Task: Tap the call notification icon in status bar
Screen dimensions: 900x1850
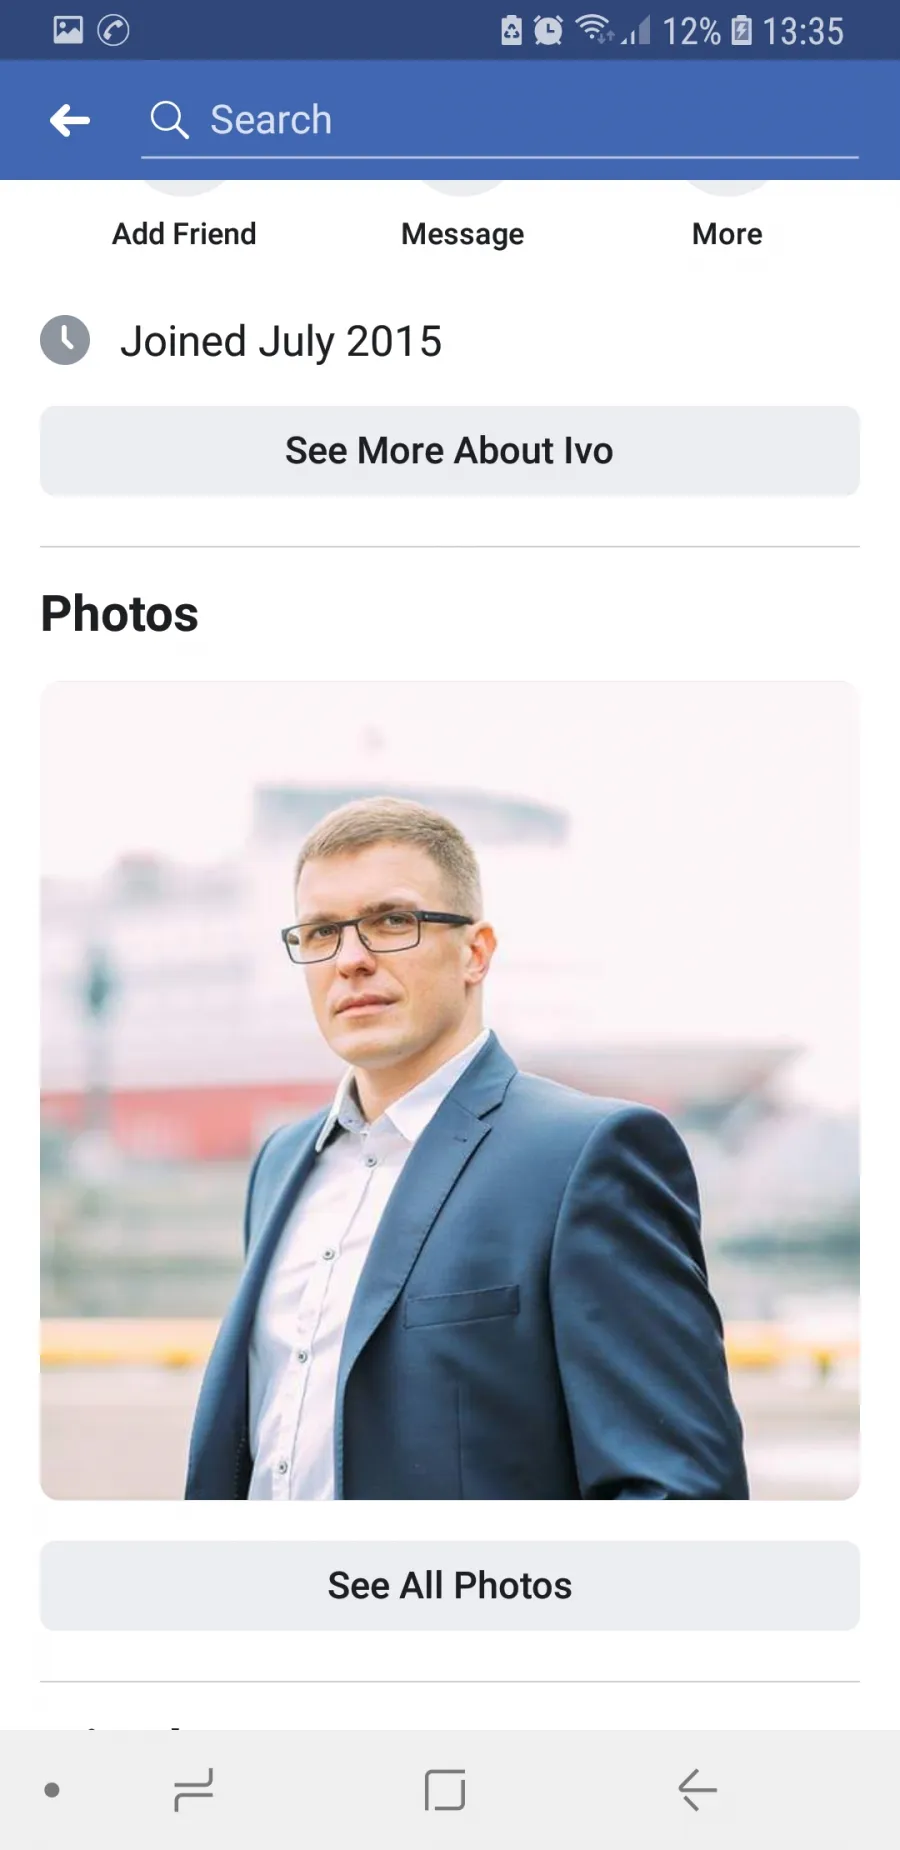Action: 113,30
